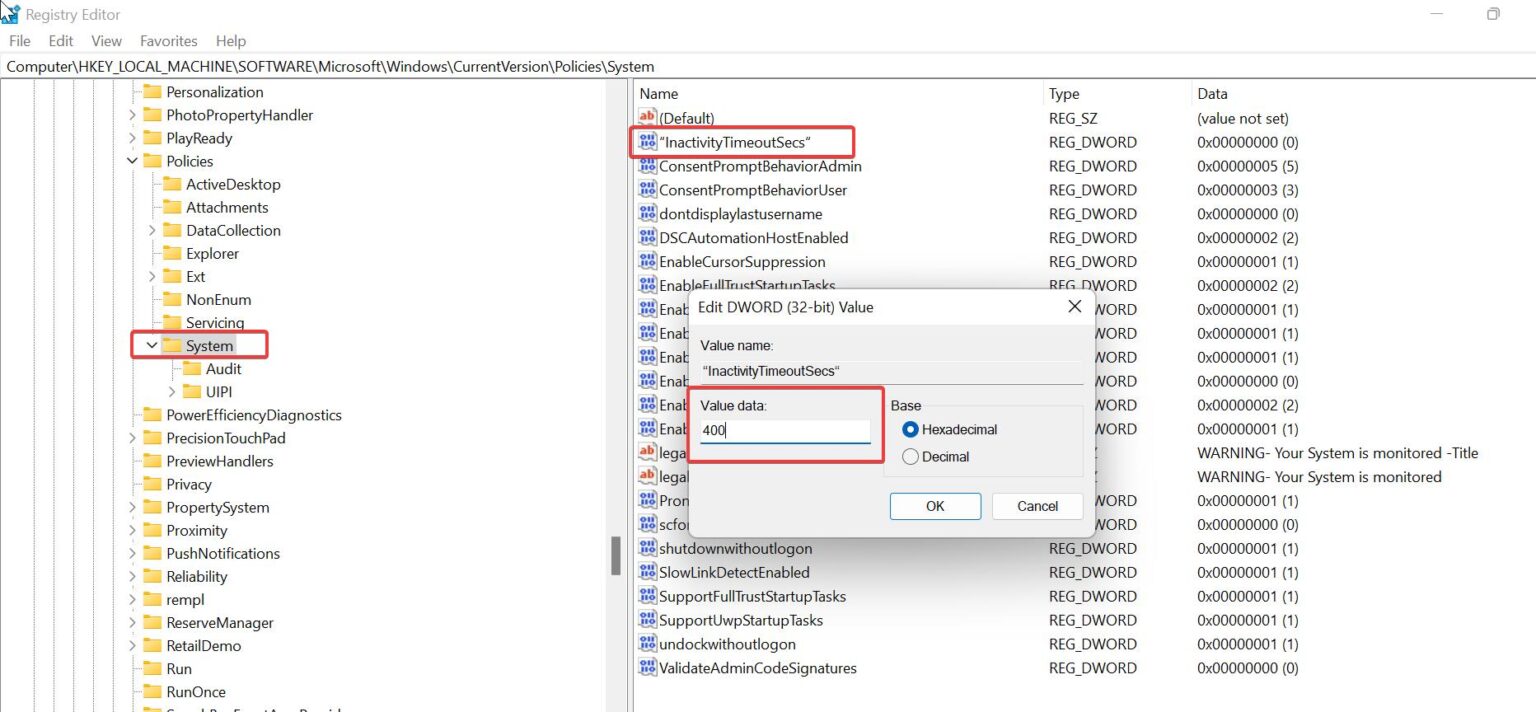Viewport: 1536px width, 712px height.
Task: Click the DWORD icon for ValidateAdminCodeSignatures
Action: point(647,668)
